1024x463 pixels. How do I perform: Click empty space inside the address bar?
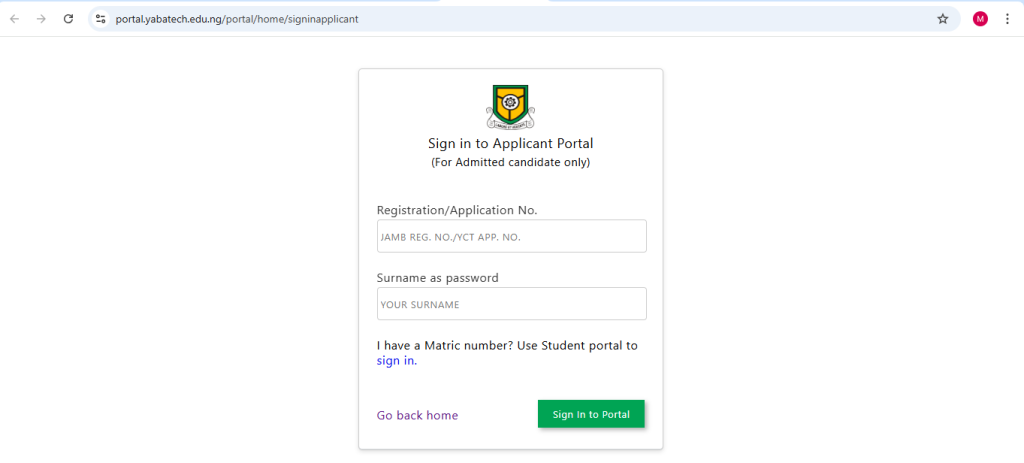pos(647,19)
